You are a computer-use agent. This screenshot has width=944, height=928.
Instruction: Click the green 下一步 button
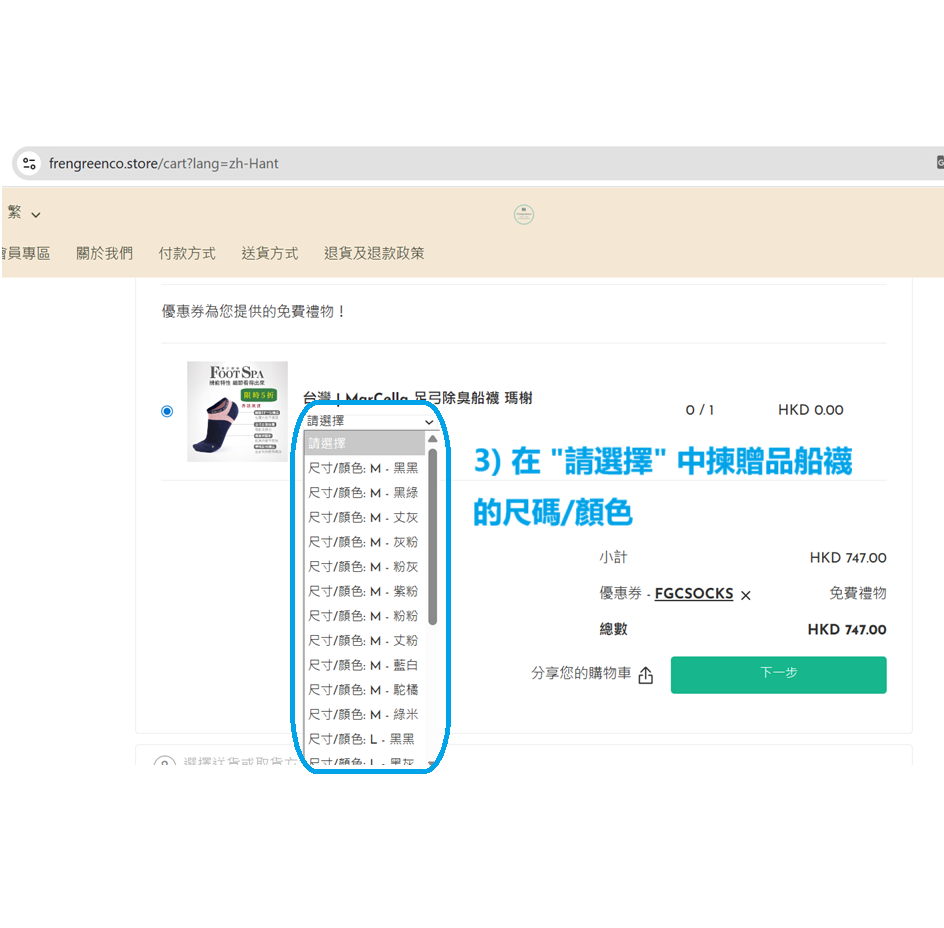(778, 674)
